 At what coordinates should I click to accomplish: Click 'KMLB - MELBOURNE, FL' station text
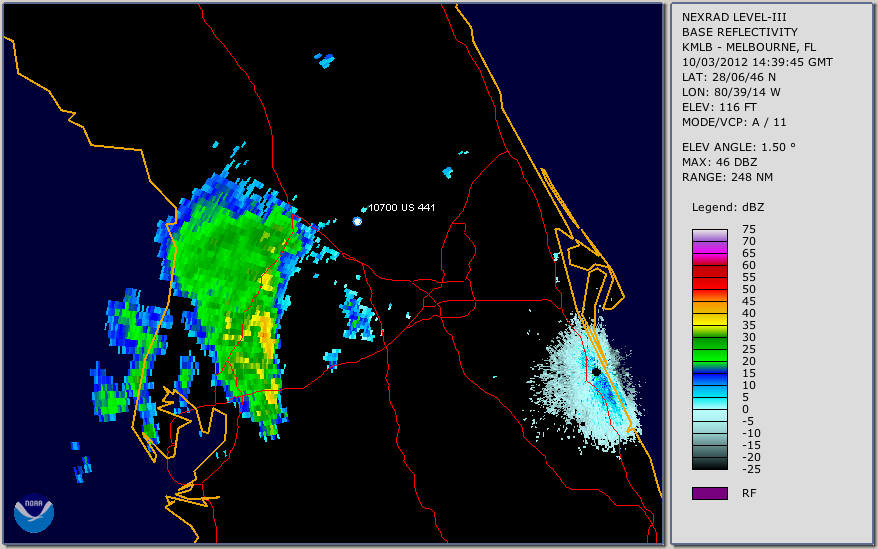coord(749,47)
